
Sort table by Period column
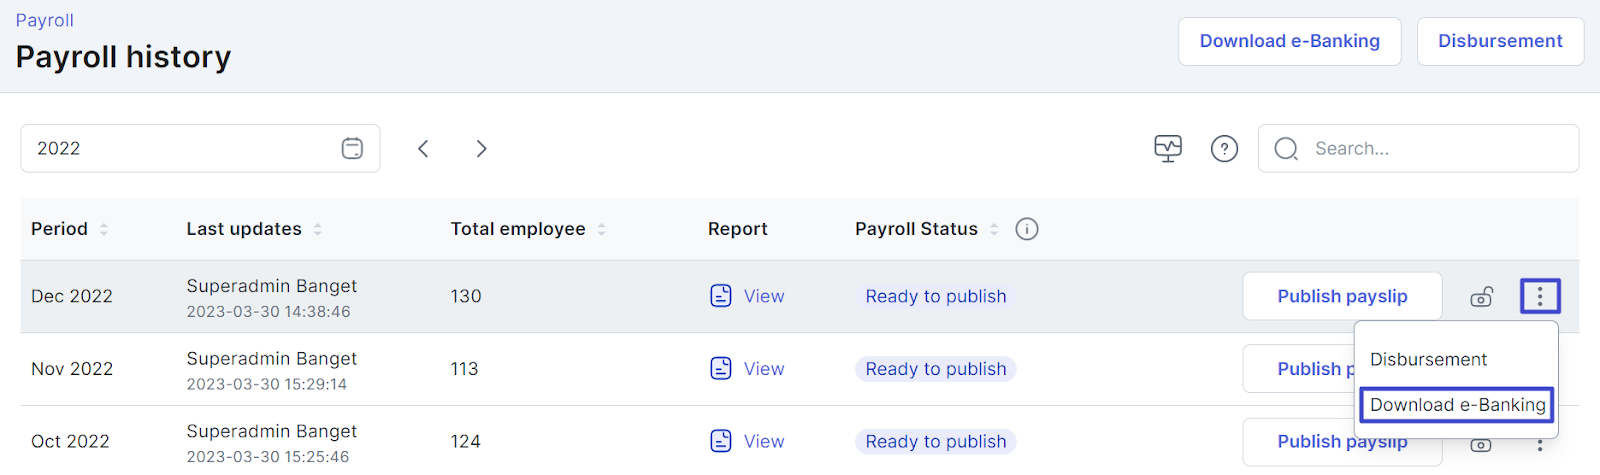click(103, 229)
